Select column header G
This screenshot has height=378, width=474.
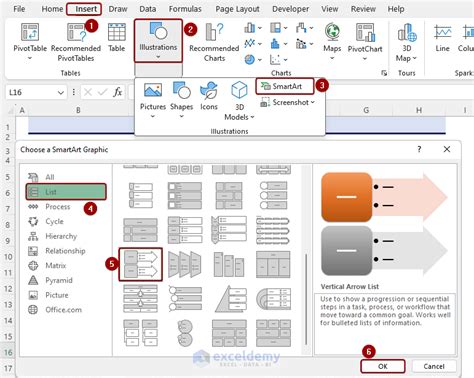click(x=366, y=110)
